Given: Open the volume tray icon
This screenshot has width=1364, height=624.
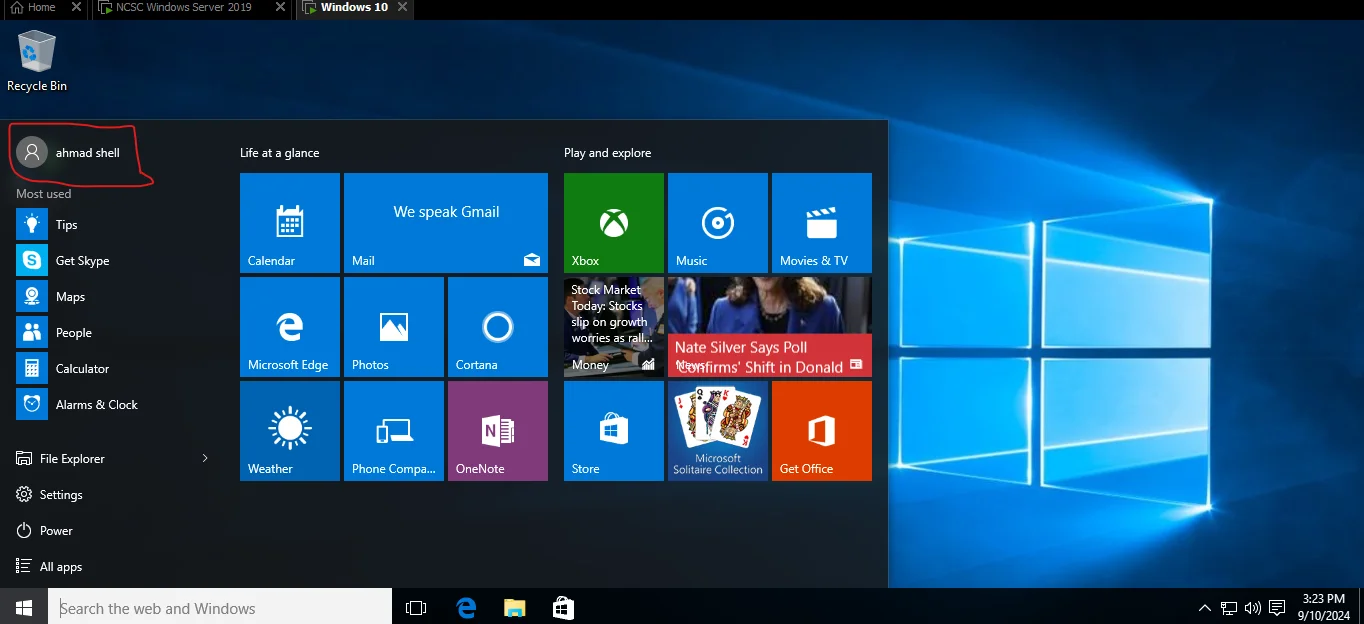Looking at the screenshot, I should pyautogui.click(x=1253, y=607).
